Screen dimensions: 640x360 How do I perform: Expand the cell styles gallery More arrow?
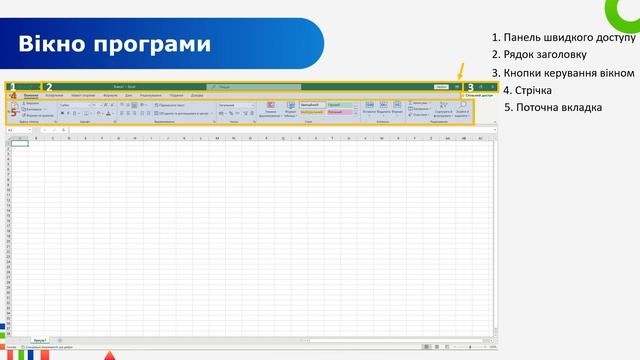(x=356, y=114)
